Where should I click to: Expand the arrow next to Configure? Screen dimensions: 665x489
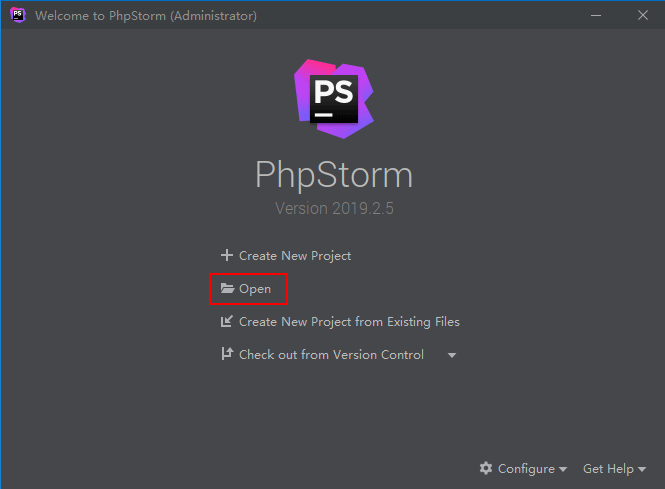pyautogui.click(x=563, y=469)
